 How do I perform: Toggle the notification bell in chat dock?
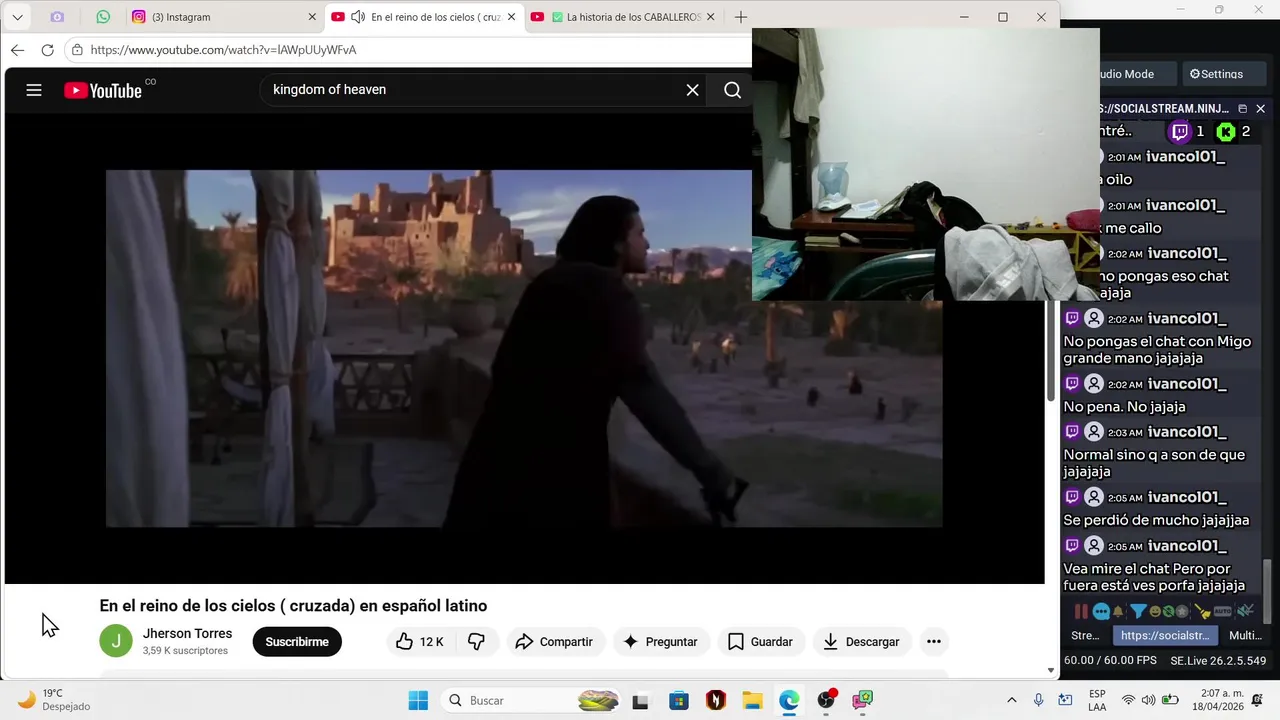1119,611
